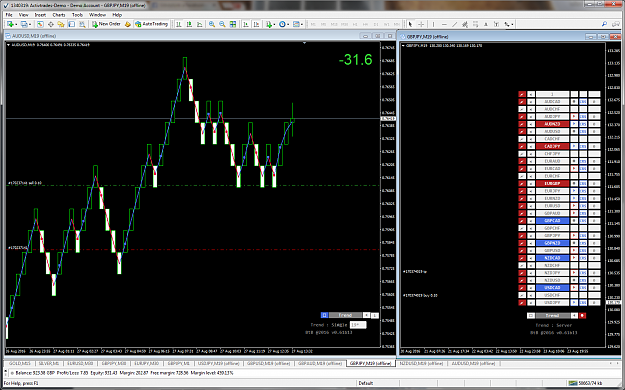Switch to the GOLD,M15 chart tab

tap(20, 363)
